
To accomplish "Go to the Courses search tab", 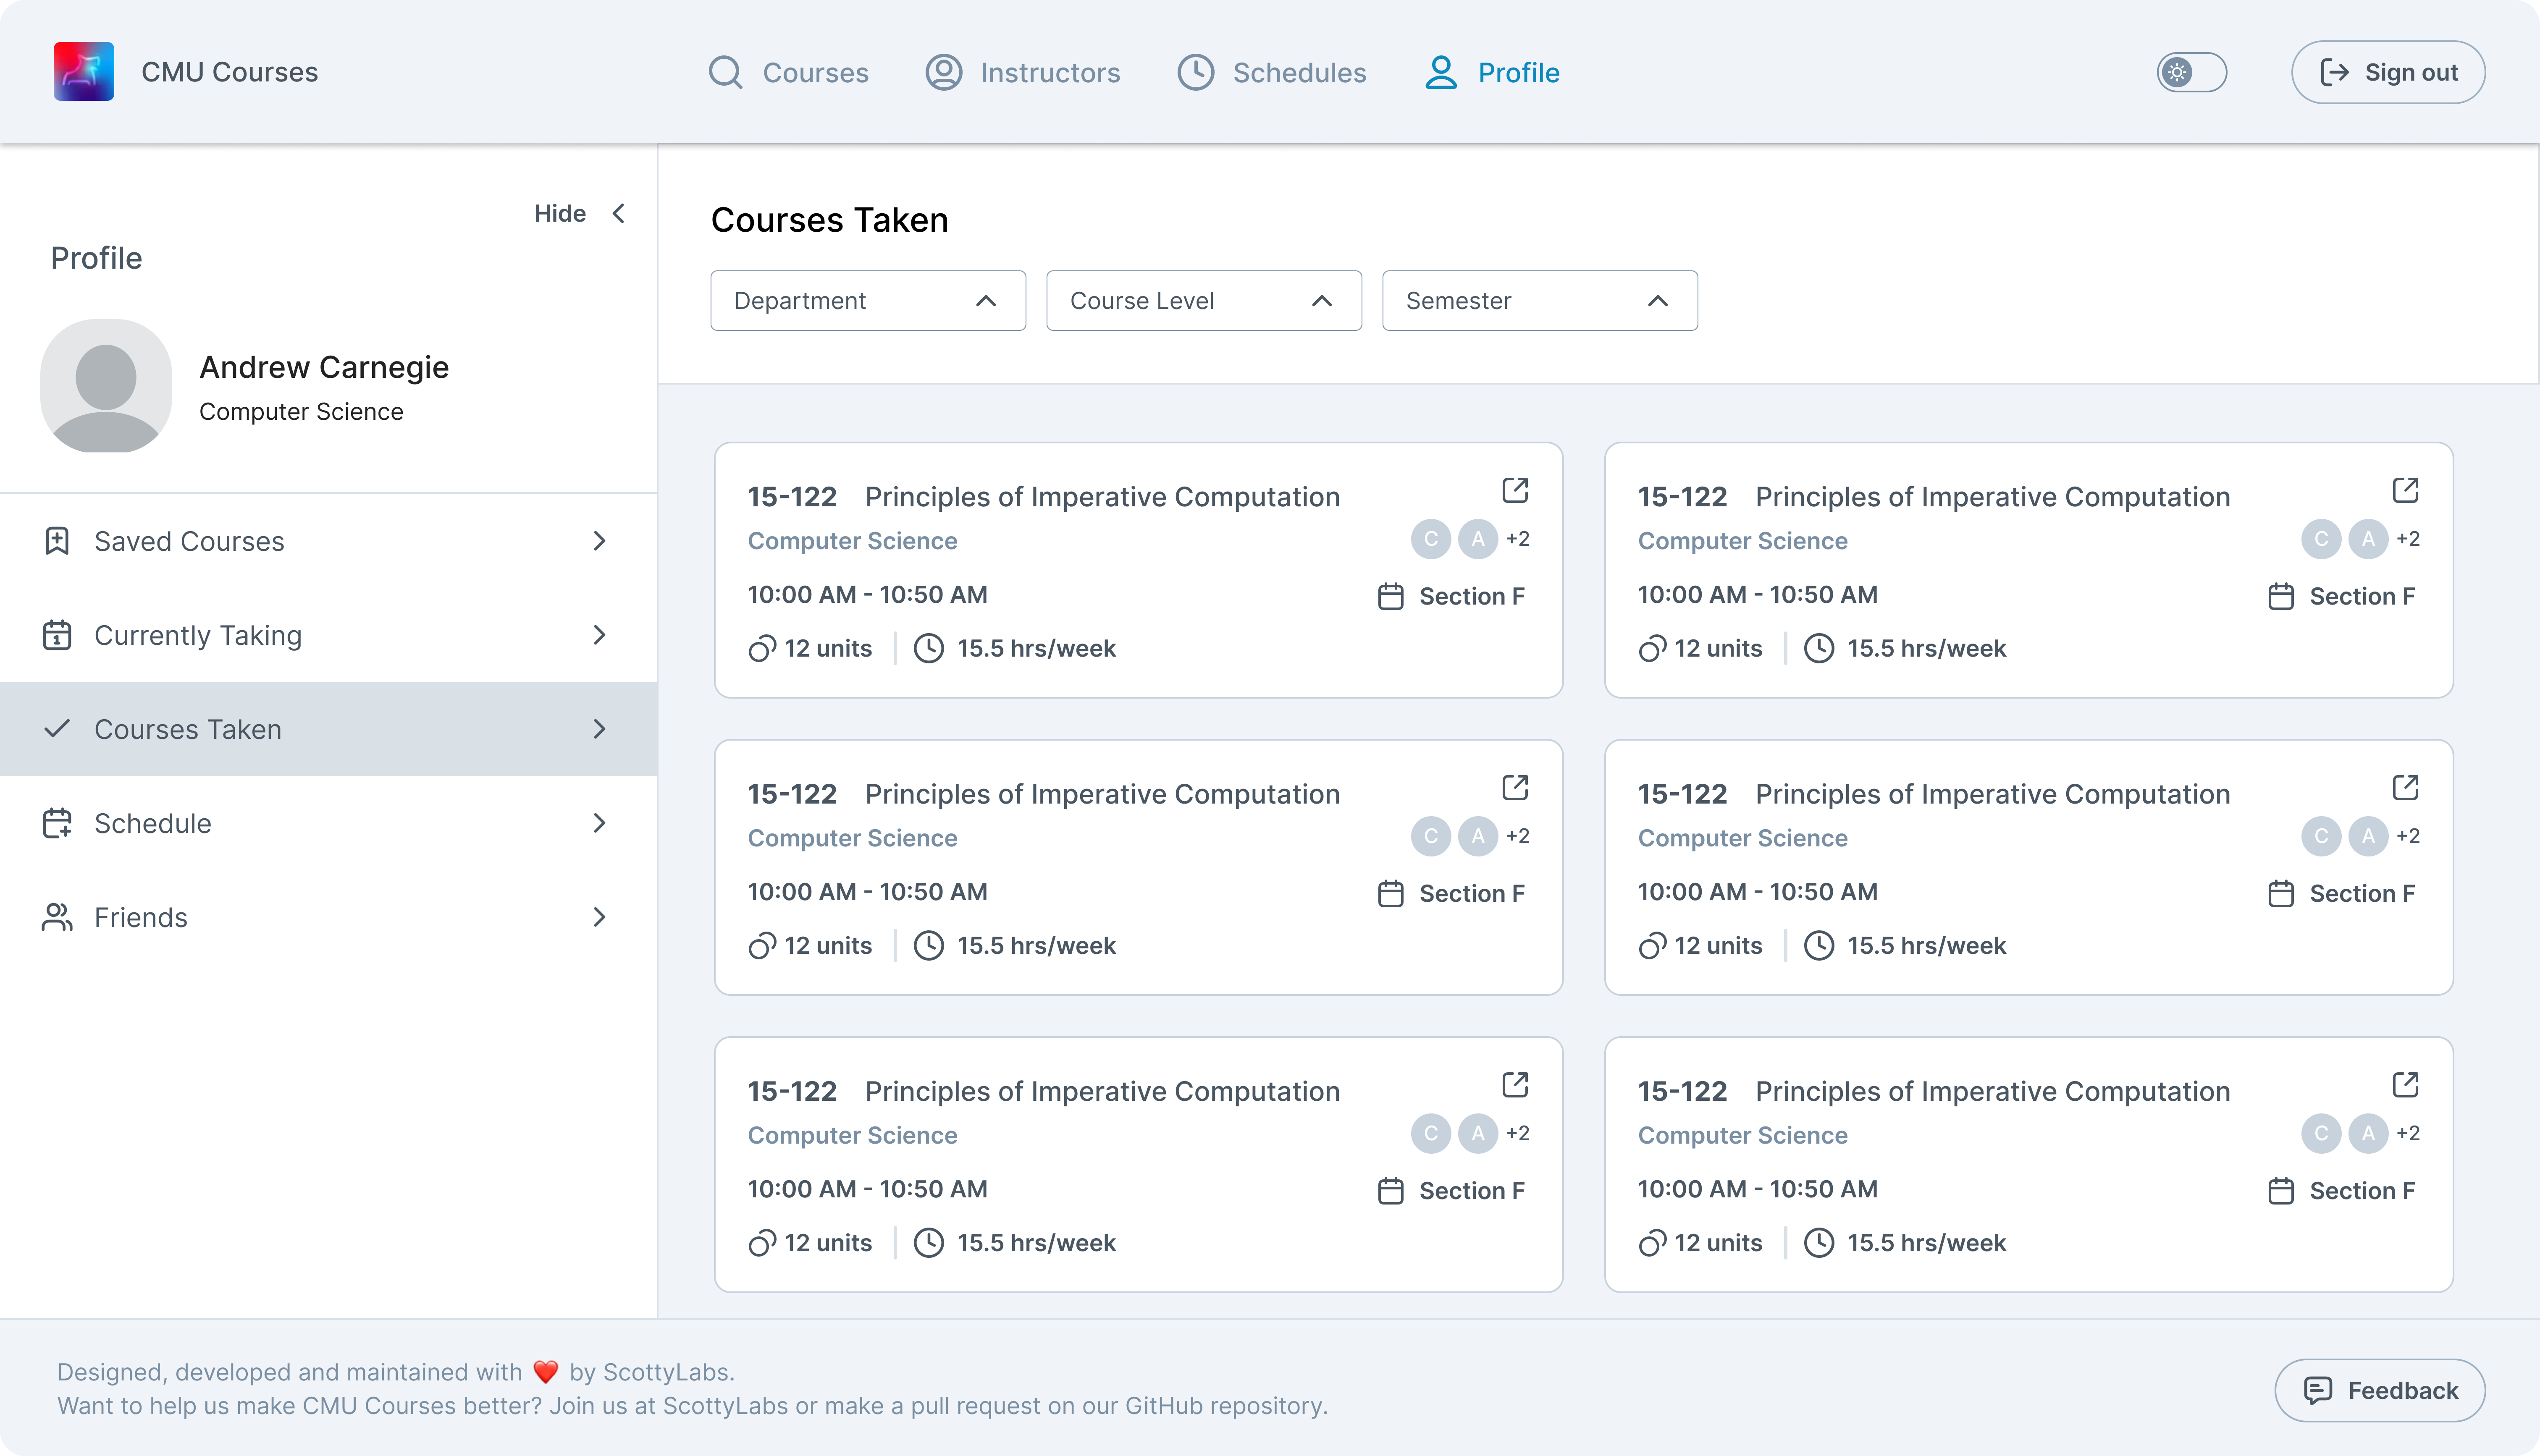I will point(789,72).
